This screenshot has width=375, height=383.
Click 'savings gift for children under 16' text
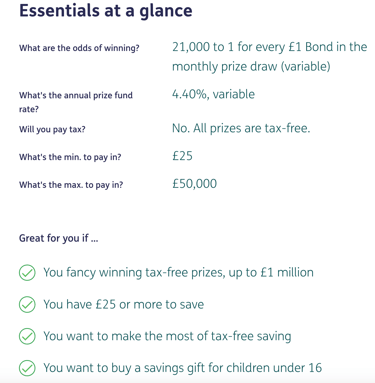pyautogui.click(x=233, y=368)
